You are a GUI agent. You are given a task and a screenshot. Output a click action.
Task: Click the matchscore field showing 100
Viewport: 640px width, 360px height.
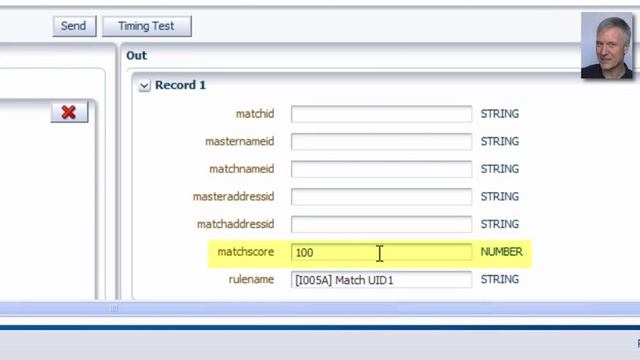[x=381, y=252]
